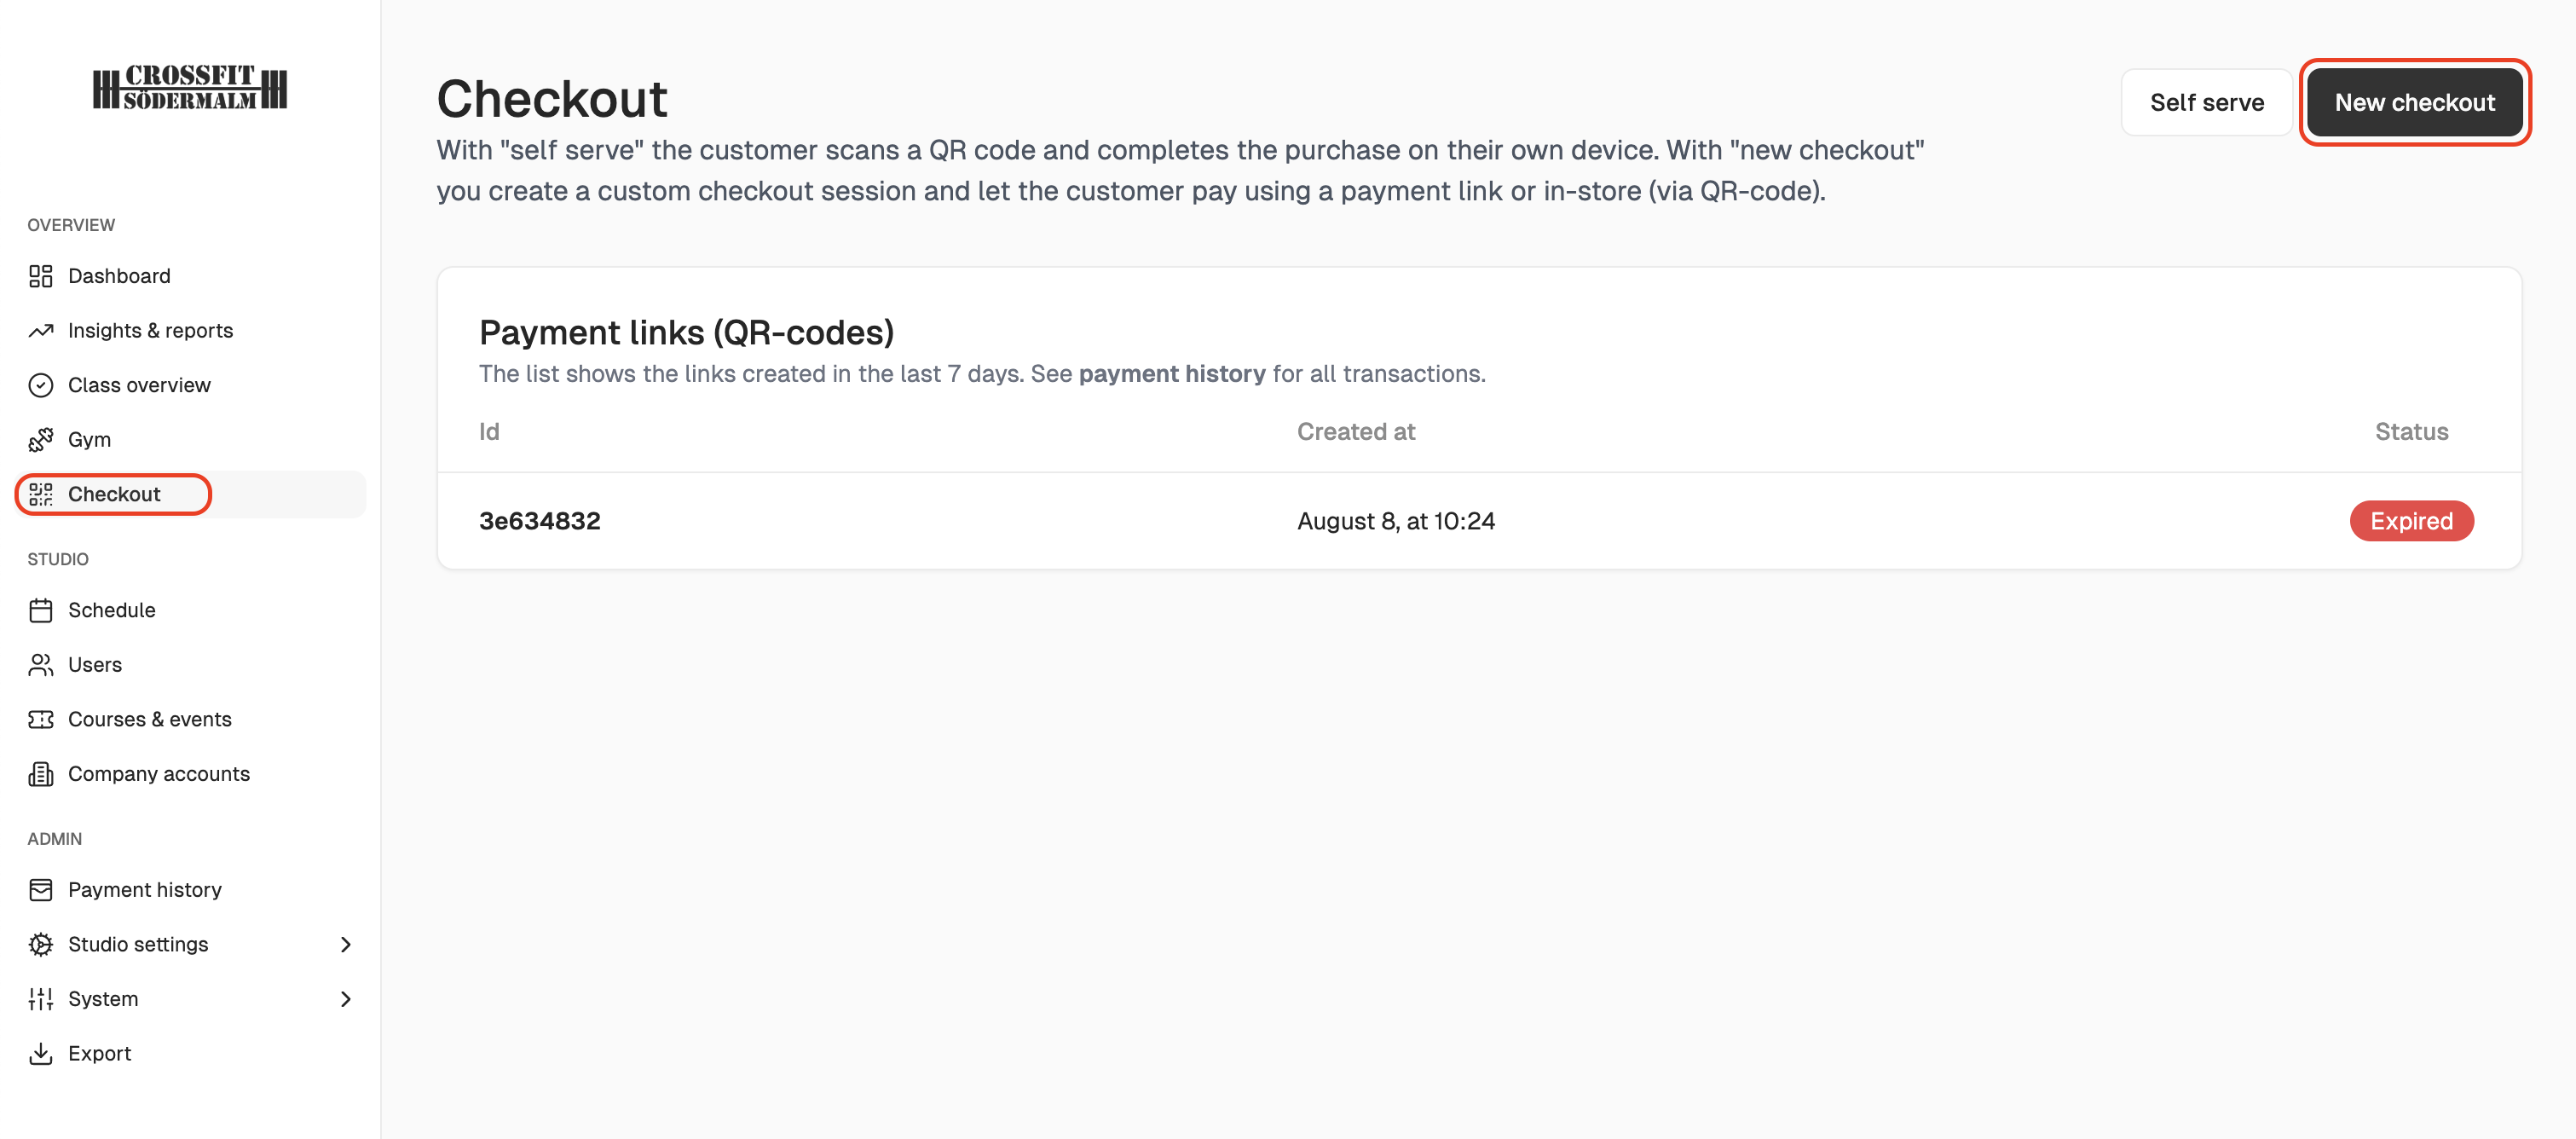Click the Checkout QR code icon

click(41, 494)
